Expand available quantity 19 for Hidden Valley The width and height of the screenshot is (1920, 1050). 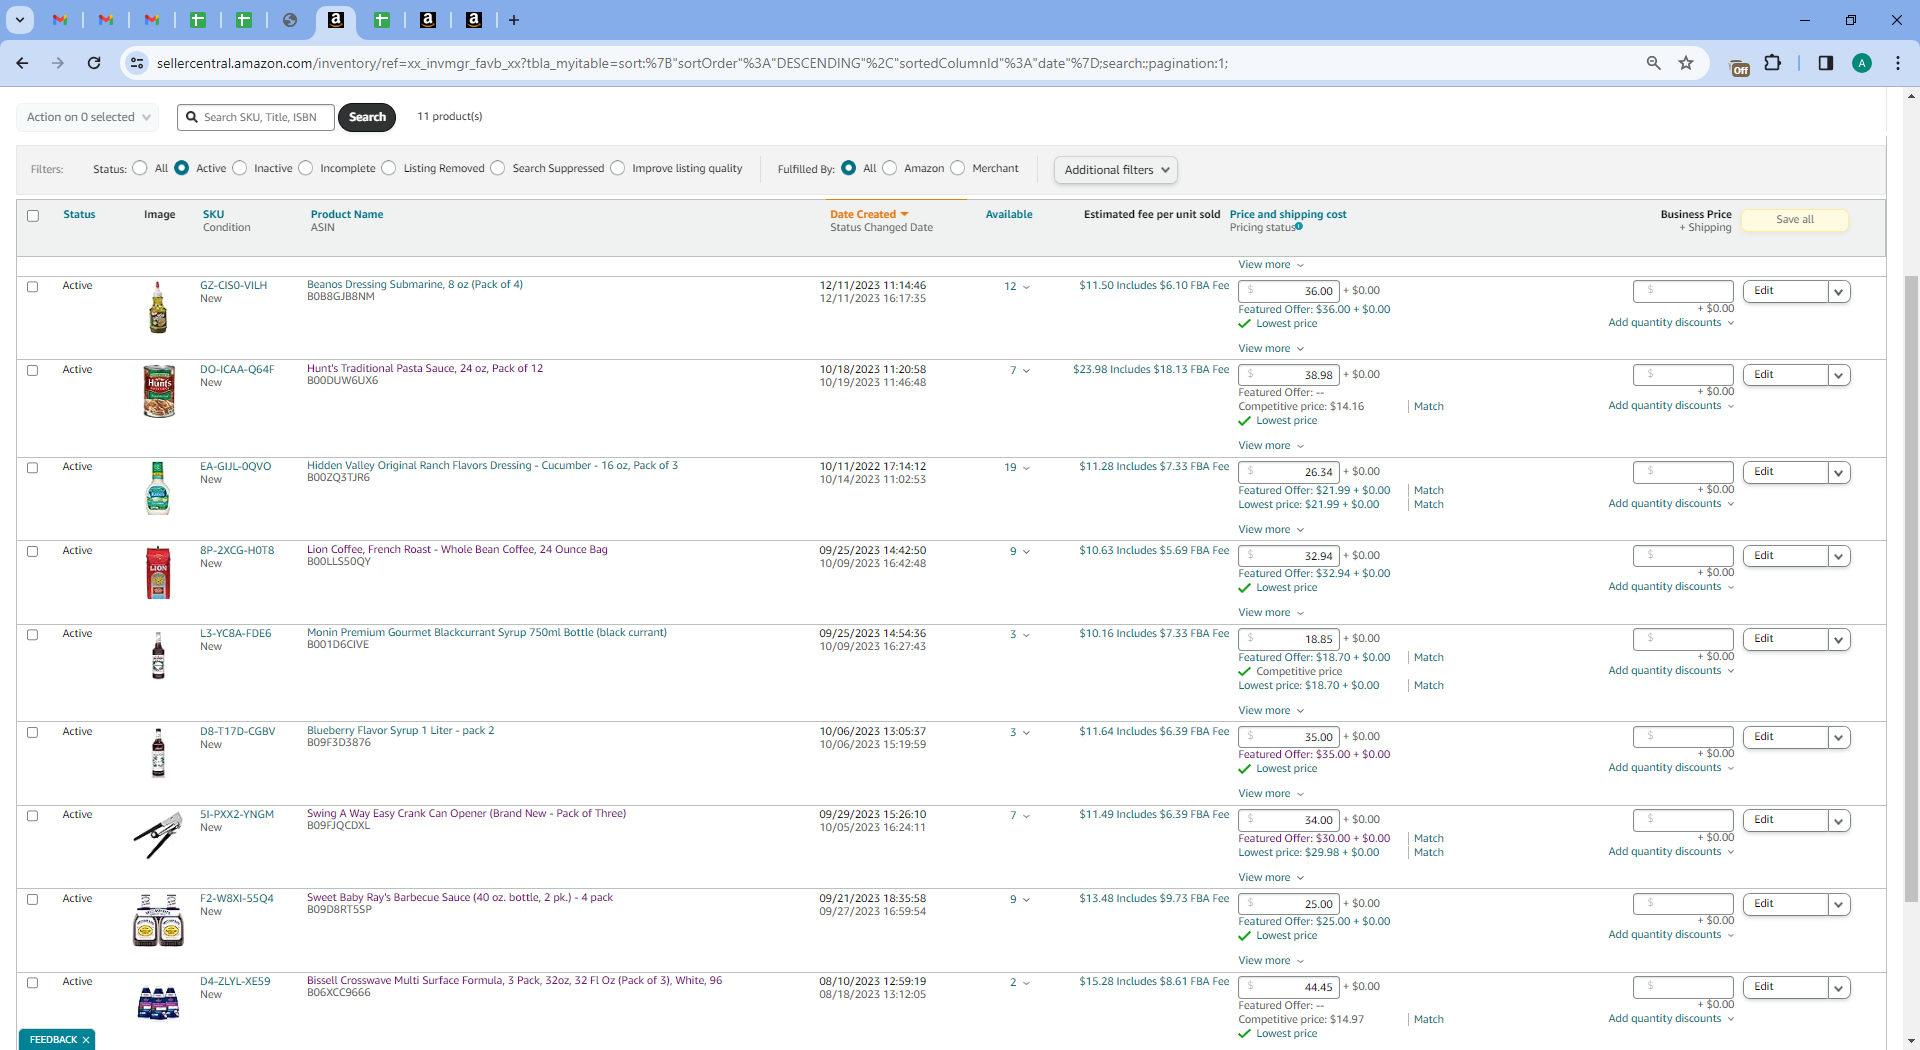click(x=1017, y=468)
